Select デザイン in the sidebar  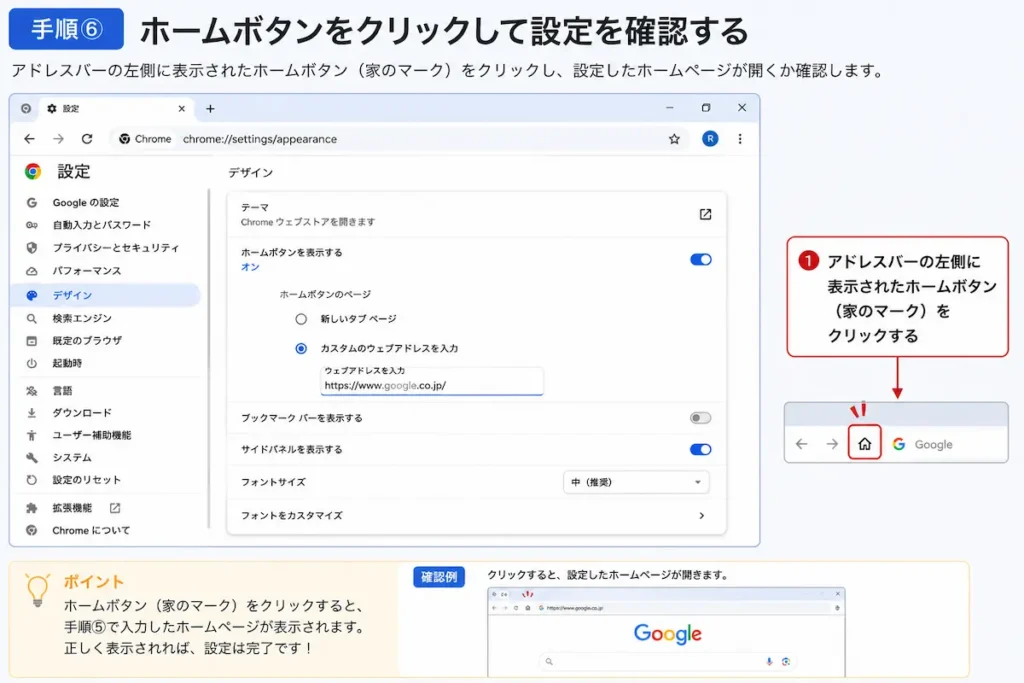coord(106,295)
